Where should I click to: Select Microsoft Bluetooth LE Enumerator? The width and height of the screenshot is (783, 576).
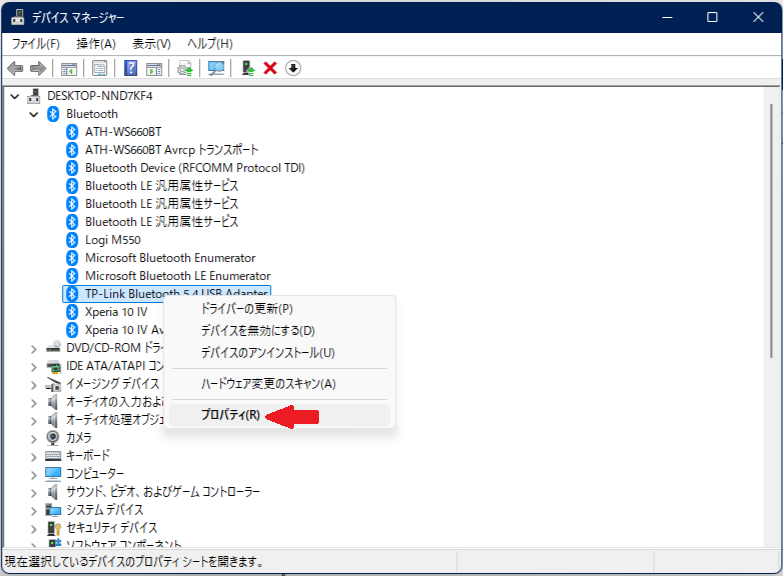pos(178,276)
